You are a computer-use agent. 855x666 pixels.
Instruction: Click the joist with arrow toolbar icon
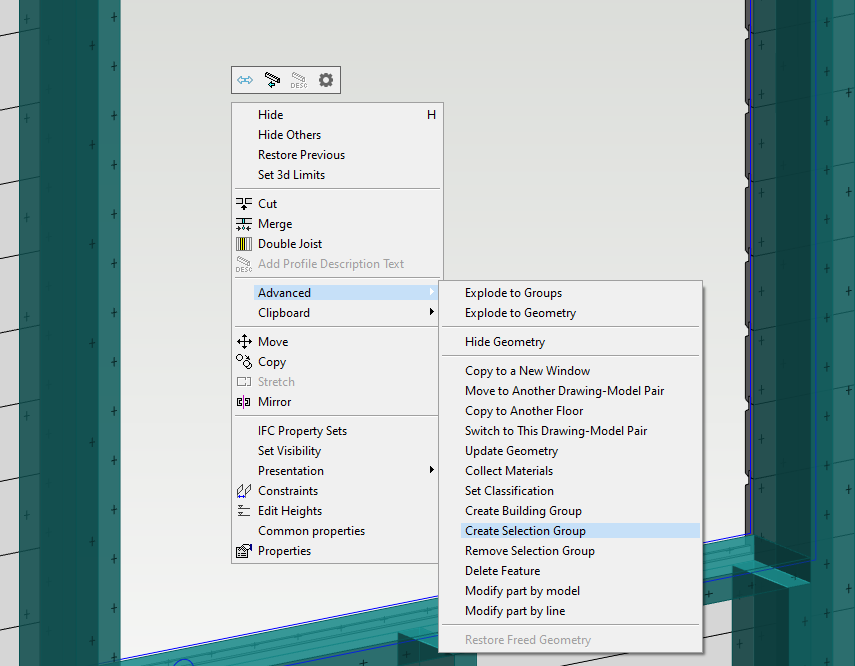[272, 80]
